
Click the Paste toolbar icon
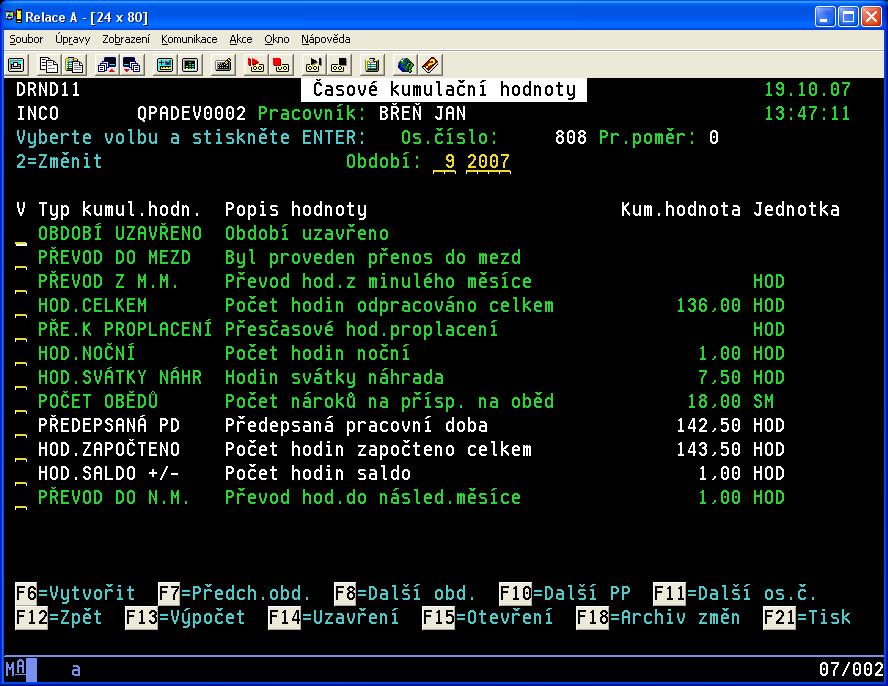click(x=74, y=64)
